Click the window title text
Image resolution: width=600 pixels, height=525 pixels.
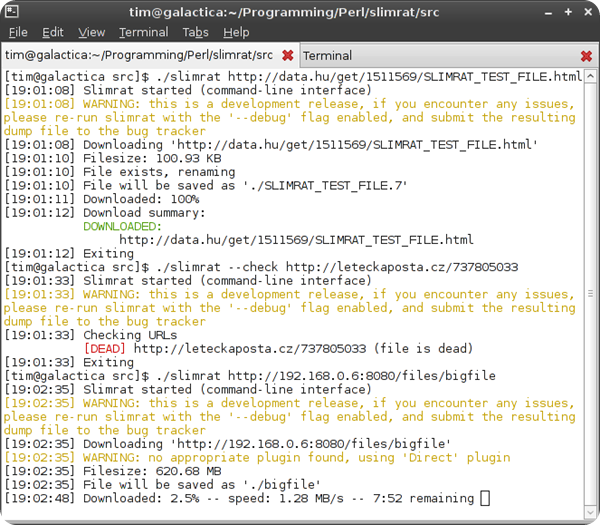[x=284, y=12]
